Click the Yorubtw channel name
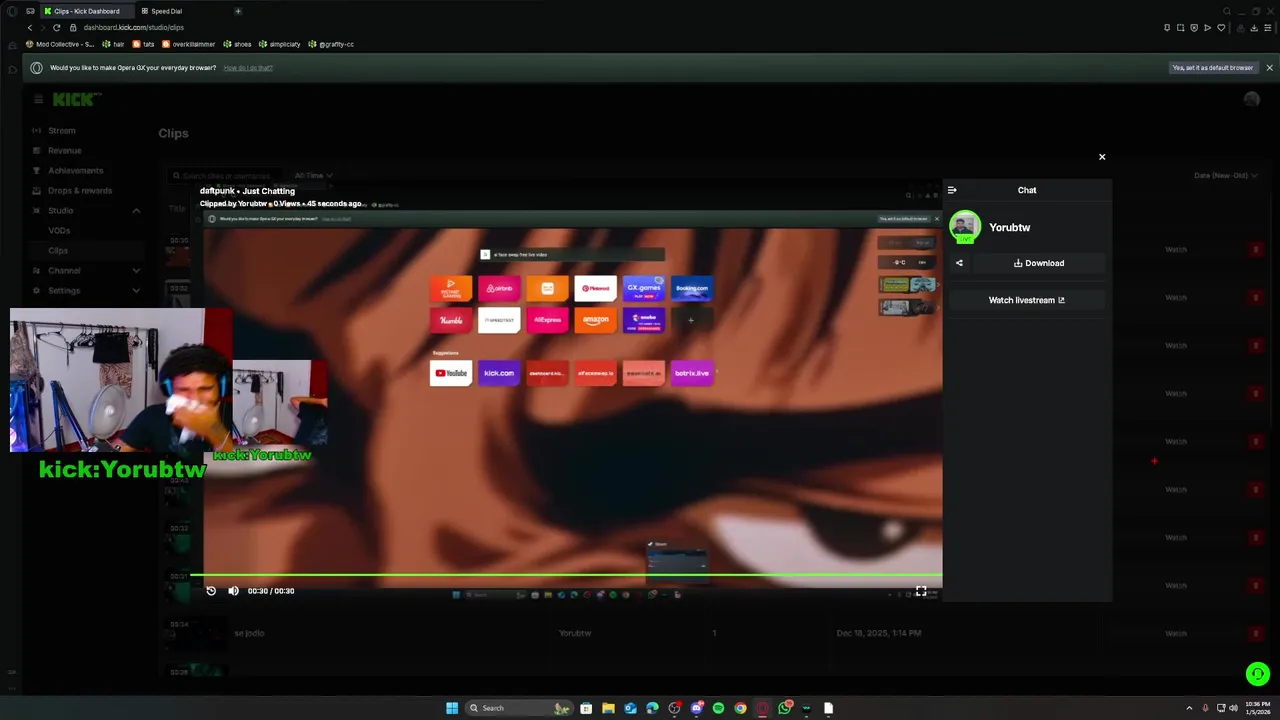This screenshot has width=1280, height=720. click(1009, 228)
